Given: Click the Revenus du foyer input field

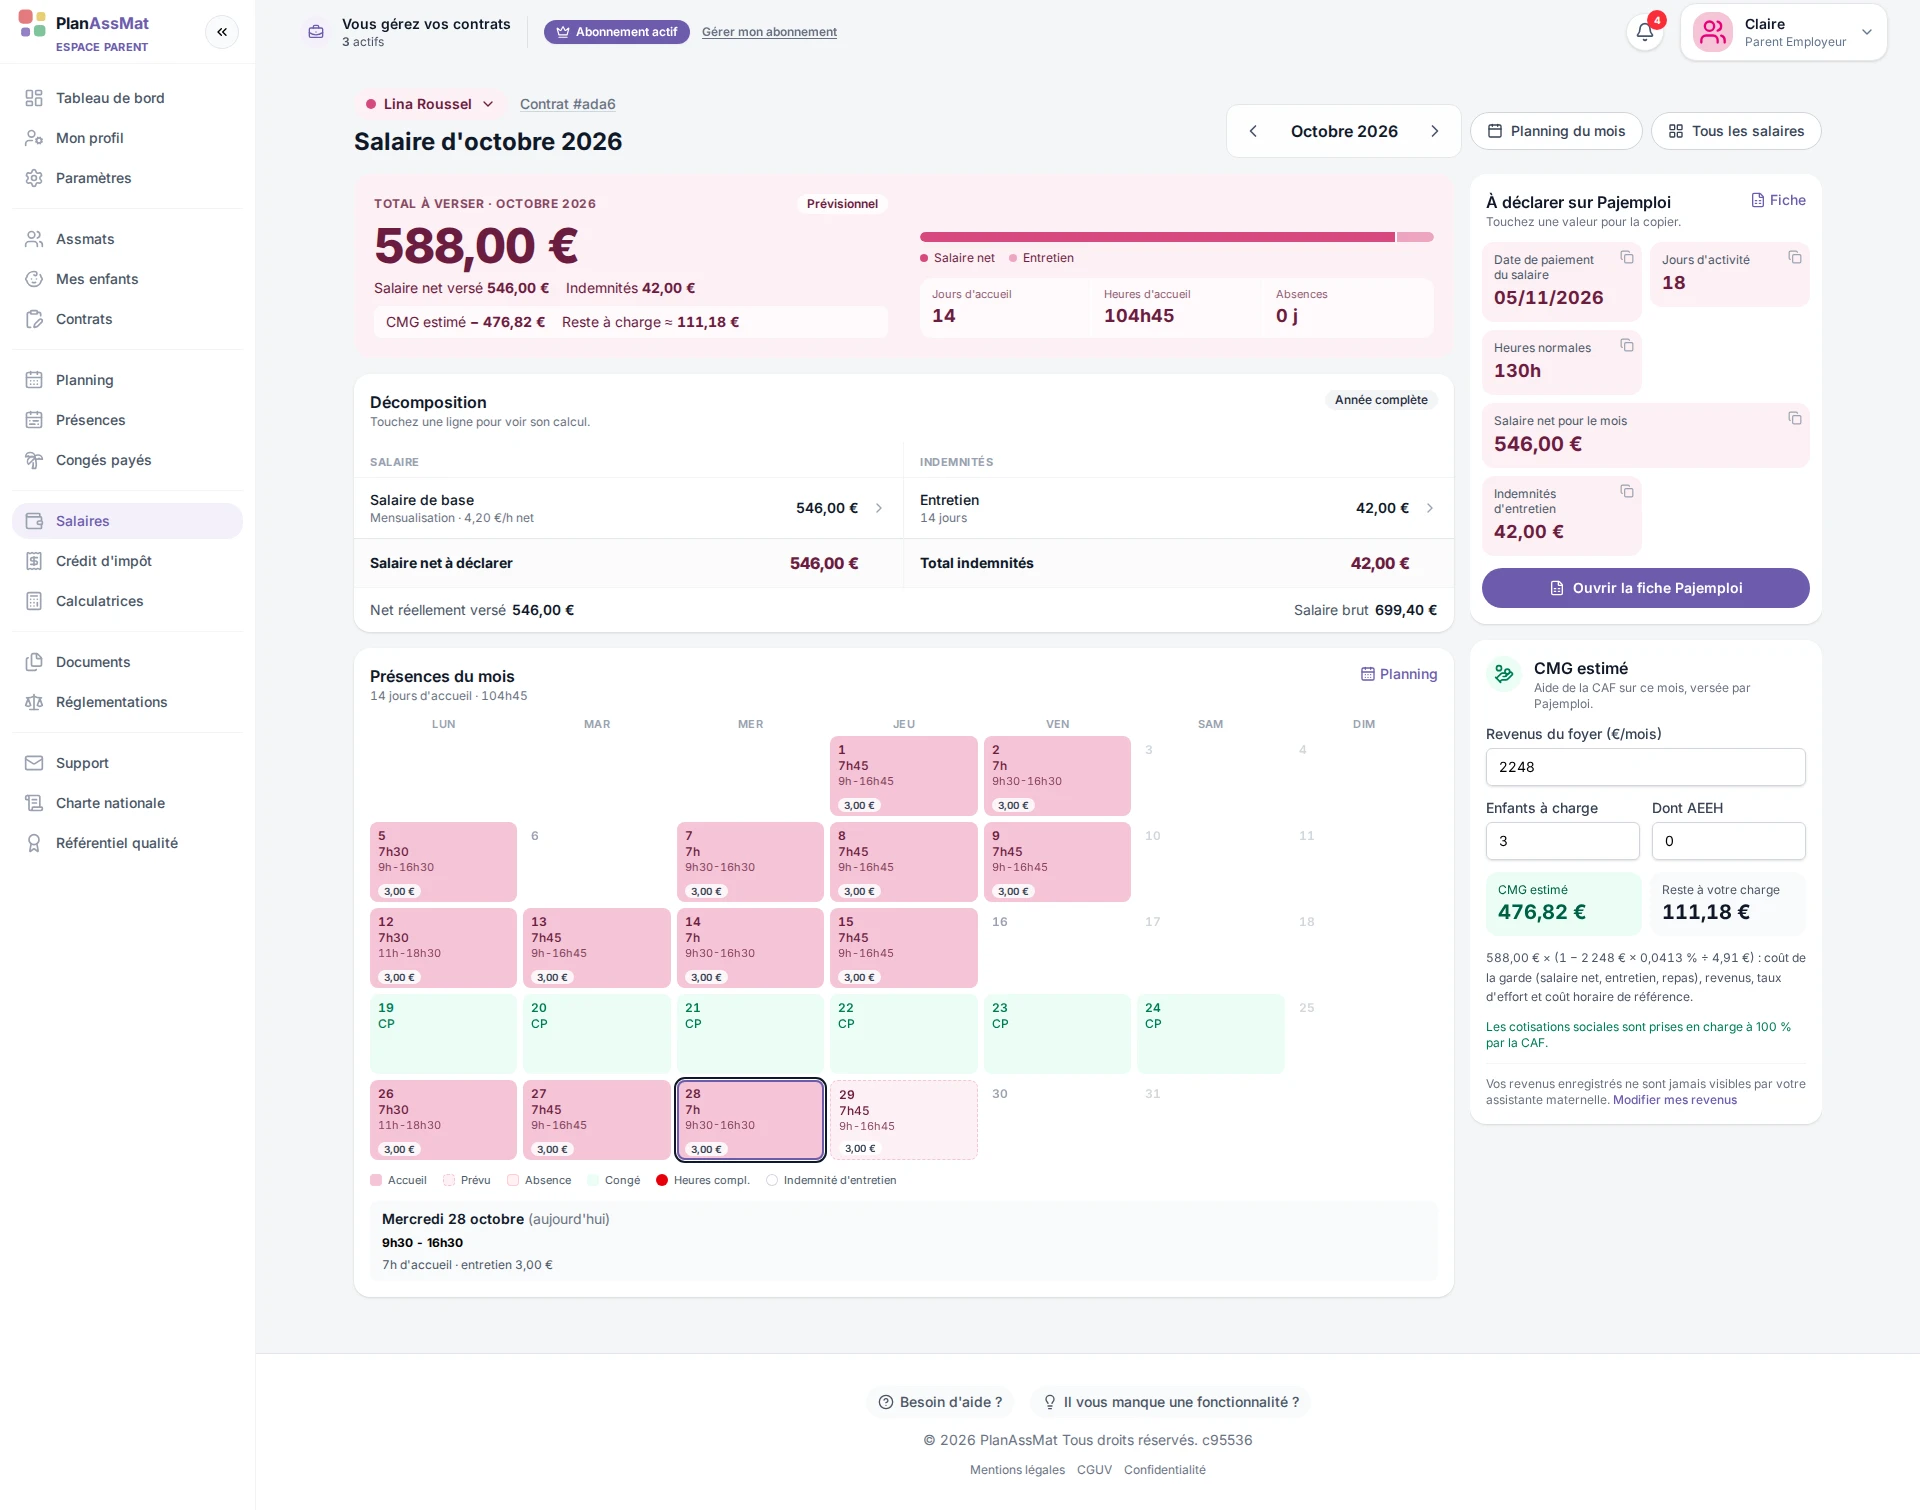Looking at the screenshot, I should 1645,767.
